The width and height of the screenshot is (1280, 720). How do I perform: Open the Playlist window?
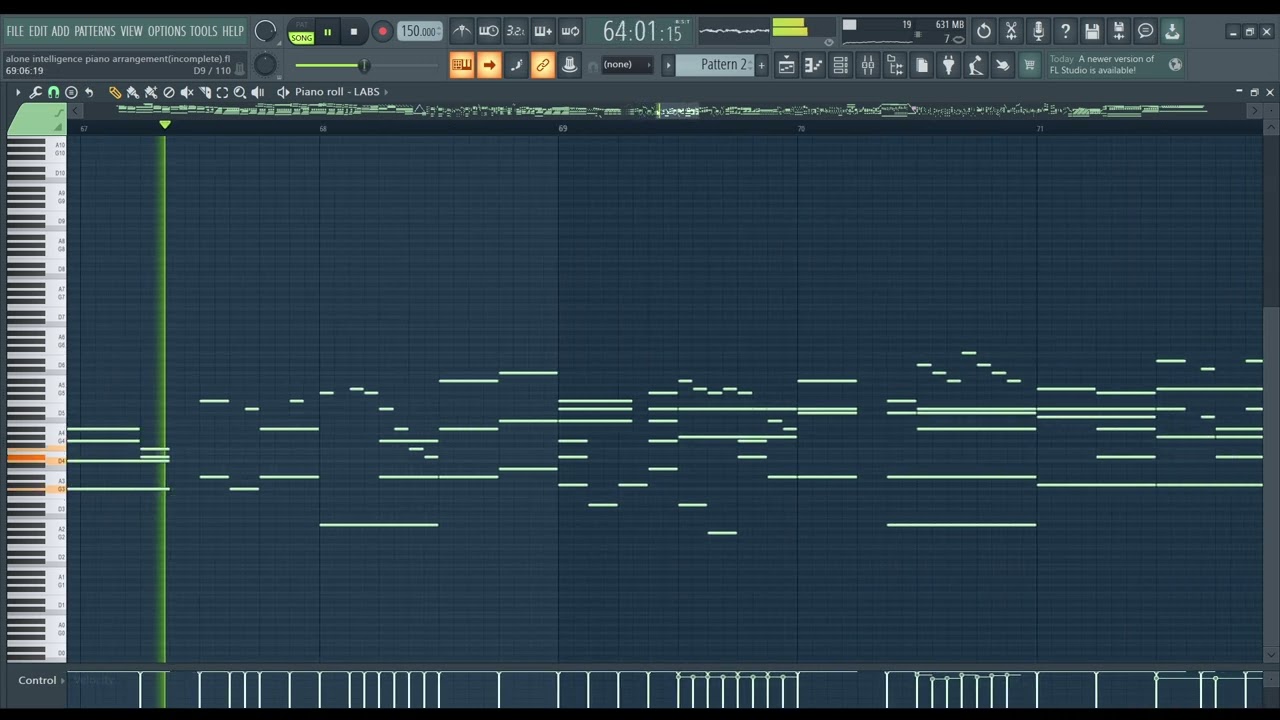click(x=787, y=65)
